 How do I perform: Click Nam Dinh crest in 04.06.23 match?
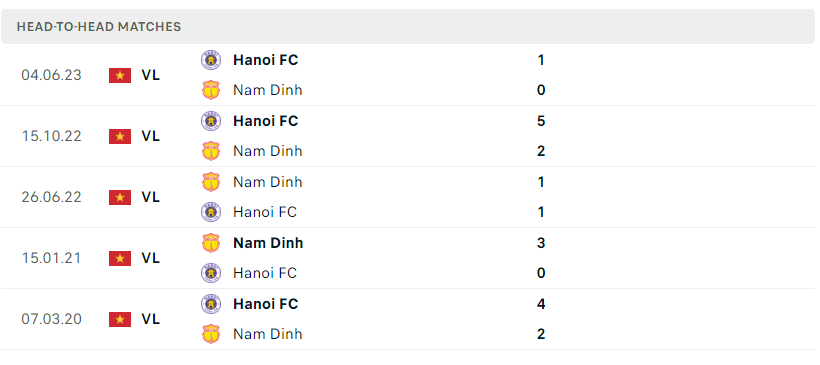211,90
